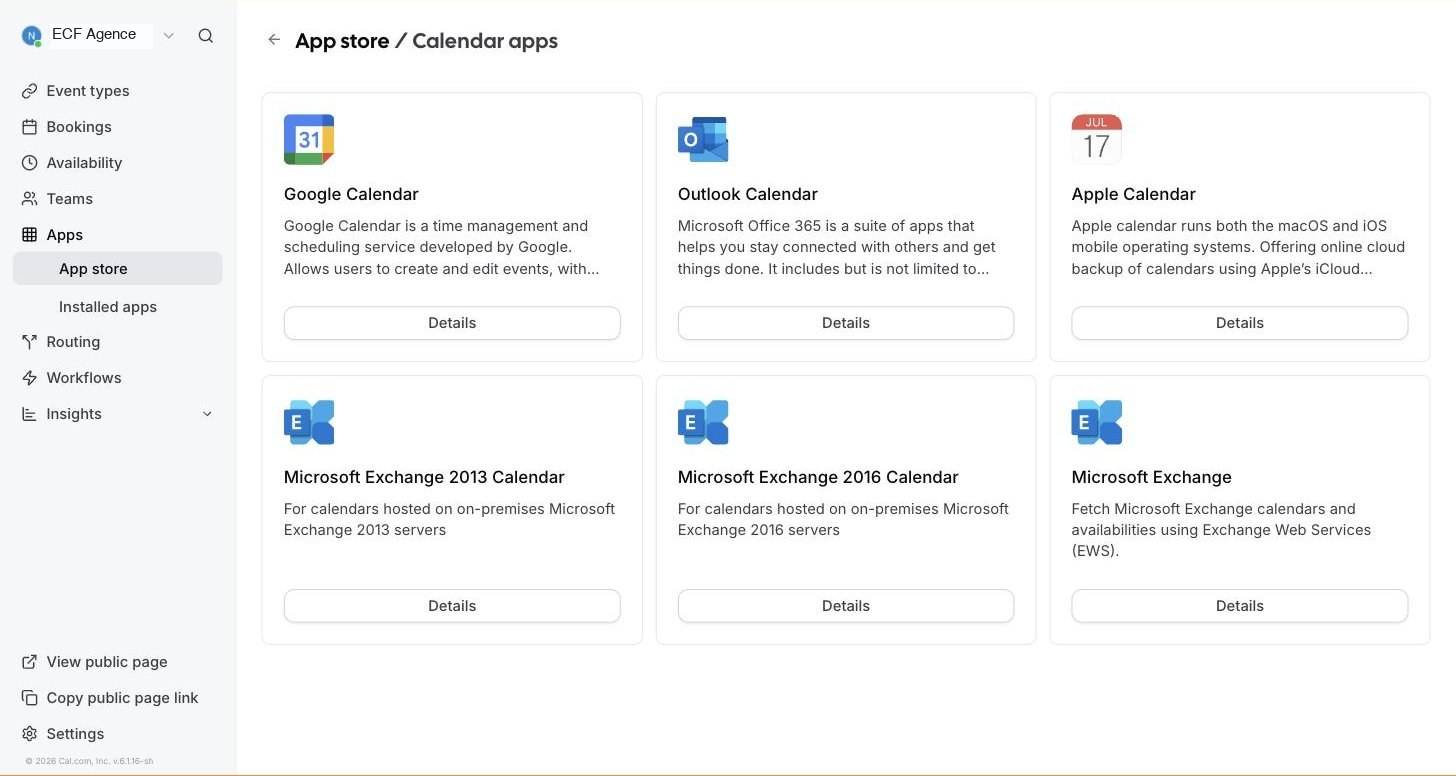Click the Workflows lightning bolt icon
The height and width of the screenshot is (776, 1456).
pos(30,378)
